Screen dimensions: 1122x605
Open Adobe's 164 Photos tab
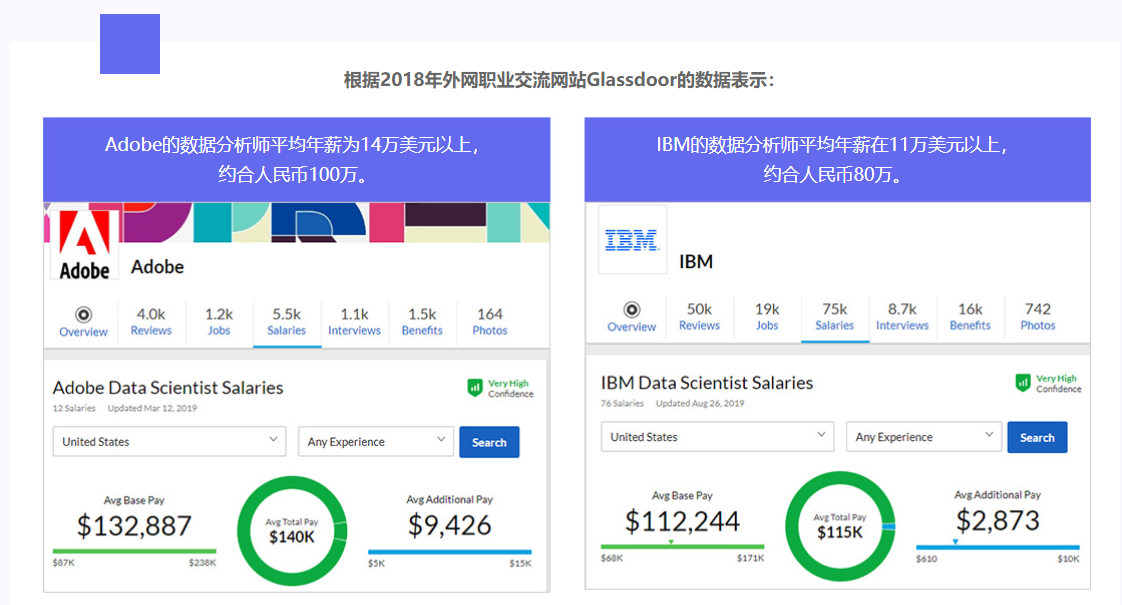pos(490,321)
